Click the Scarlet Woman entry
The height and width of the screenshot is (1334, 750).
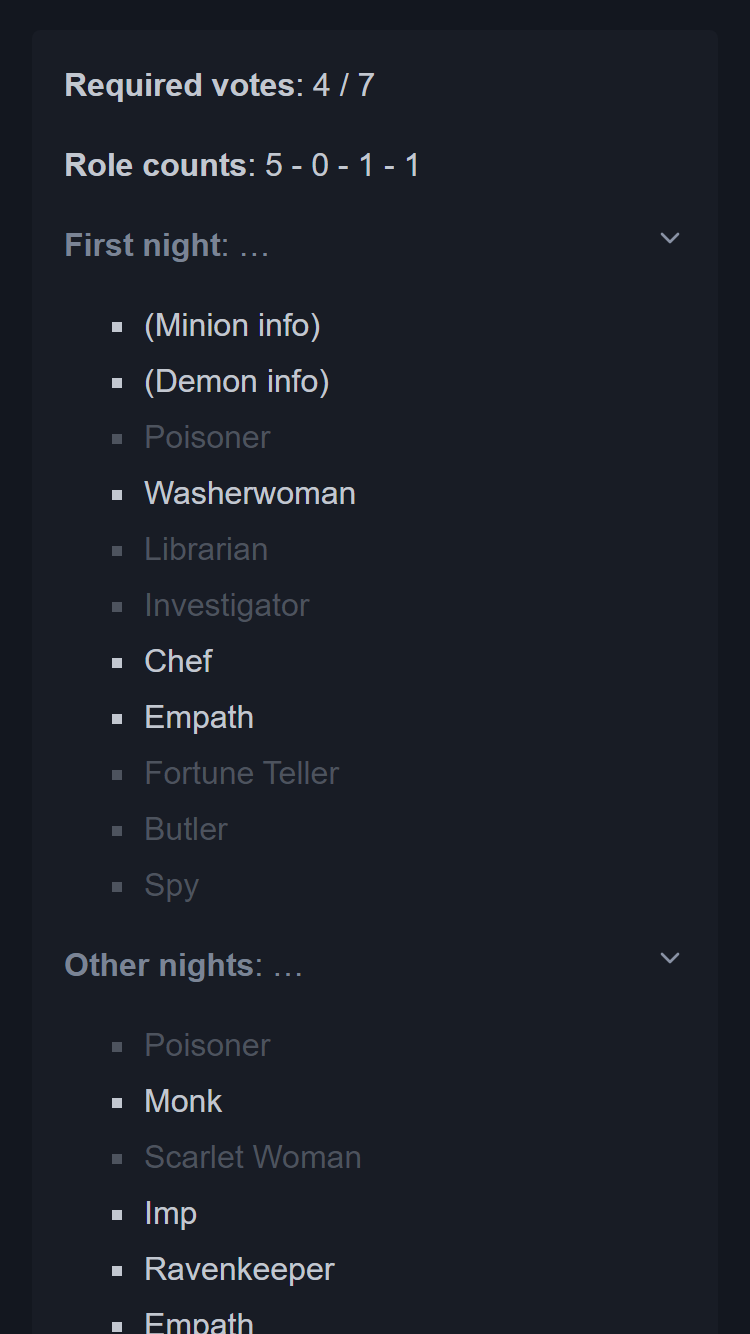(252, 1157)
